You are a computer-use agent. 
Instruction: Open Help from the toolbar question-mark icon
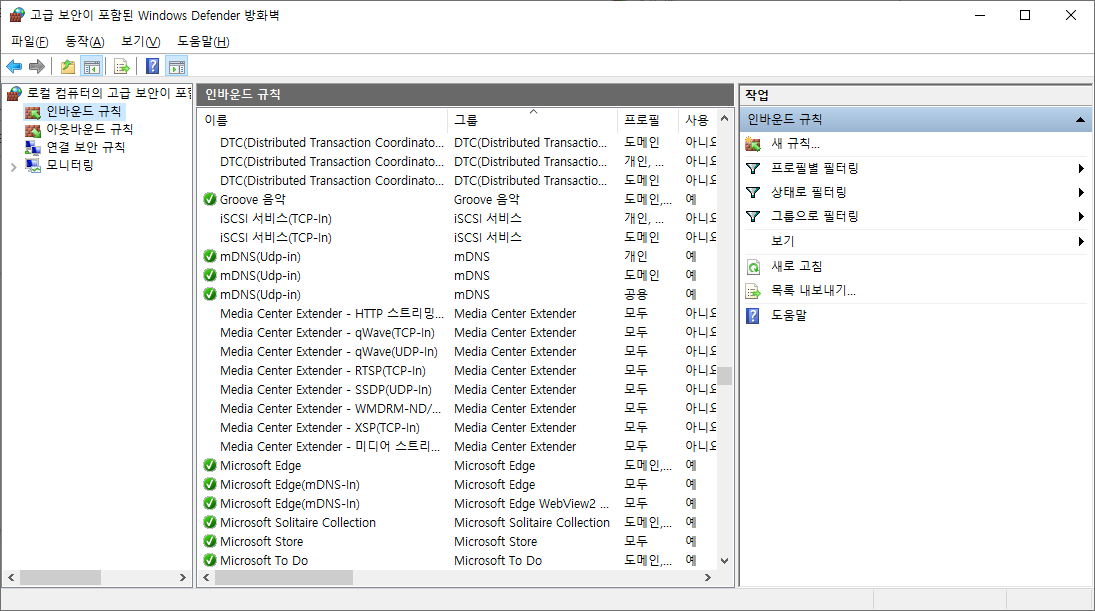pyautogui.click(x=152, y=66)
